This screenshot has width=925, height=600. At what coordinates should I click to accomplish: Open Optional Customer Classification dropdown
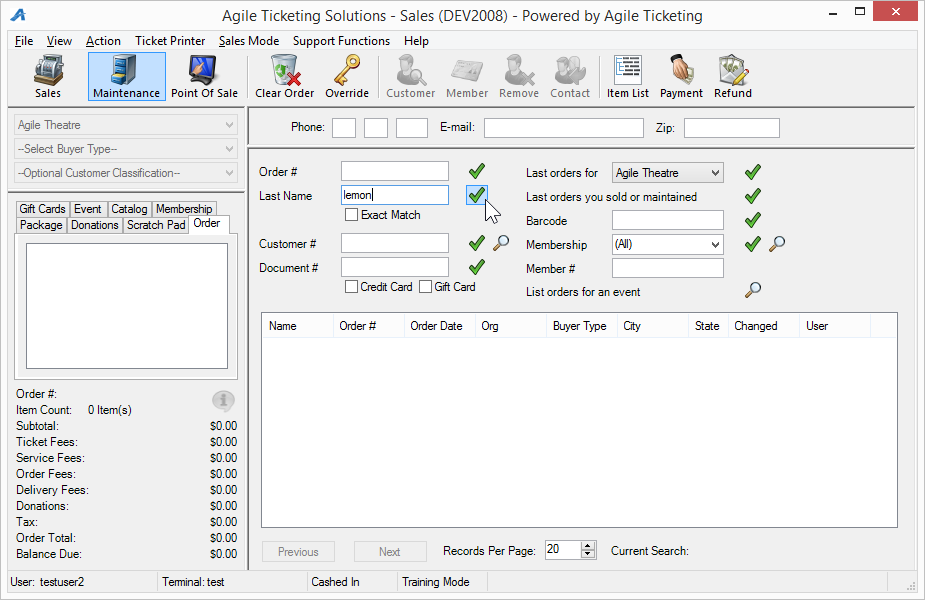click(126, 173)
